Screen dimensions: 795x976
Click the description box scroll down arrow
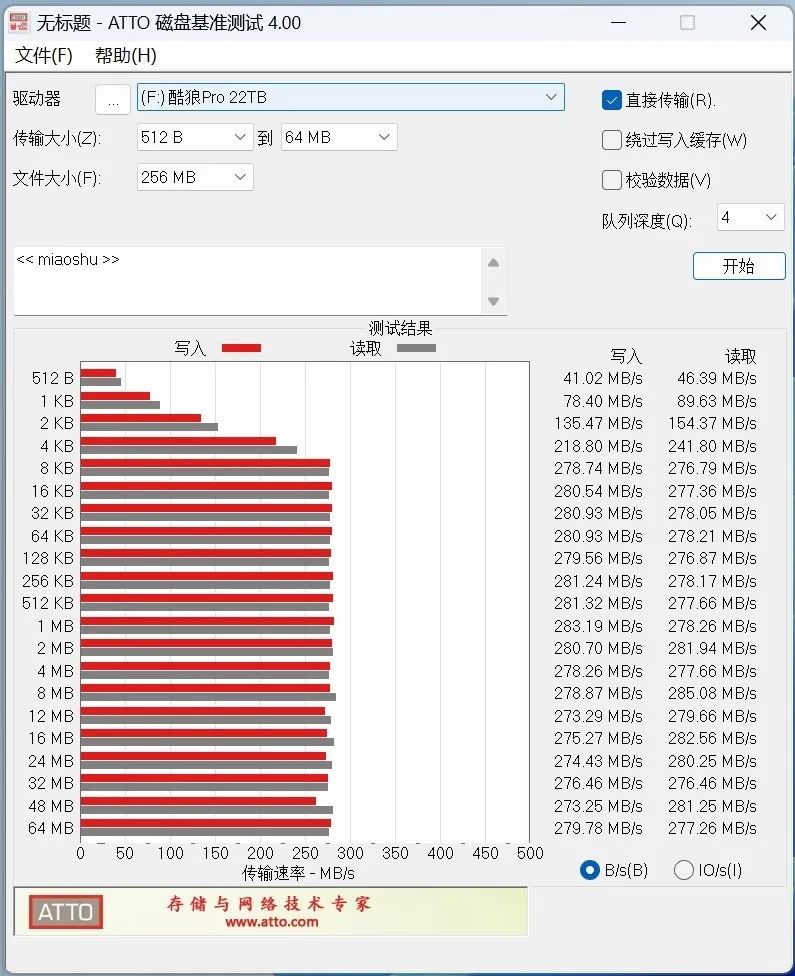point(494,301)
